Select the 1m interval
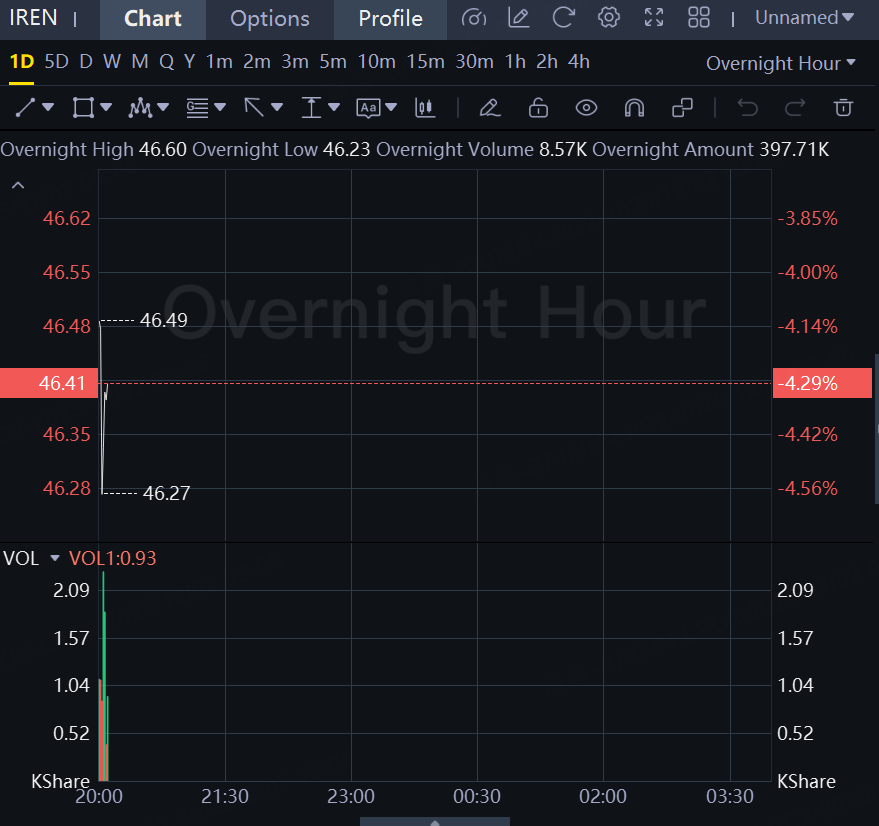 point(219,62)
